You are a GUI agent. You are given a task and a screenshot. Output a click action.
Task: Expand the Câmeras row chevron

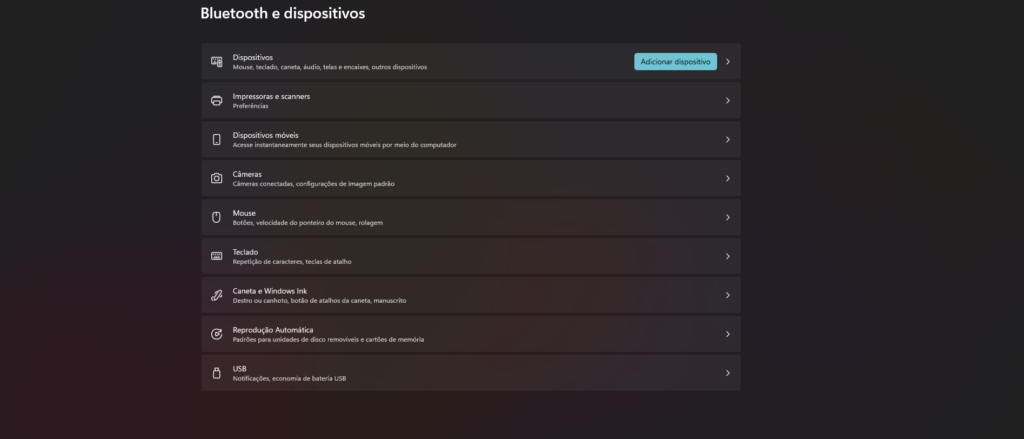(x=728, y=178)
